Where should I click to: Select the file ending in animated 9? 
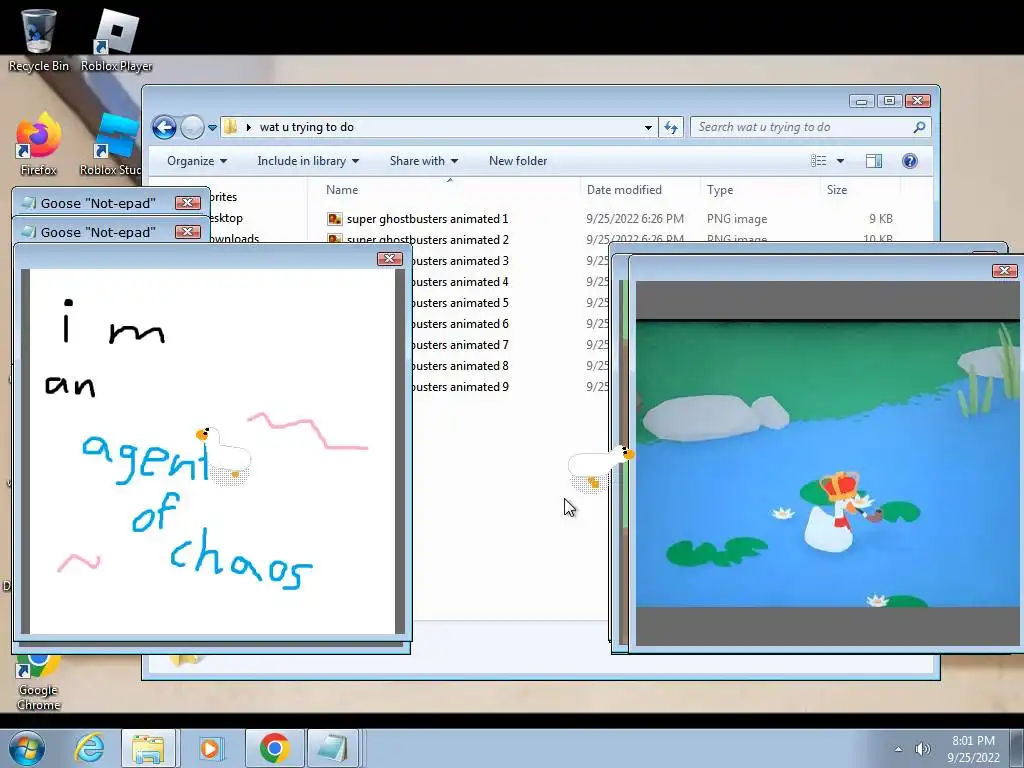(460, 387)
